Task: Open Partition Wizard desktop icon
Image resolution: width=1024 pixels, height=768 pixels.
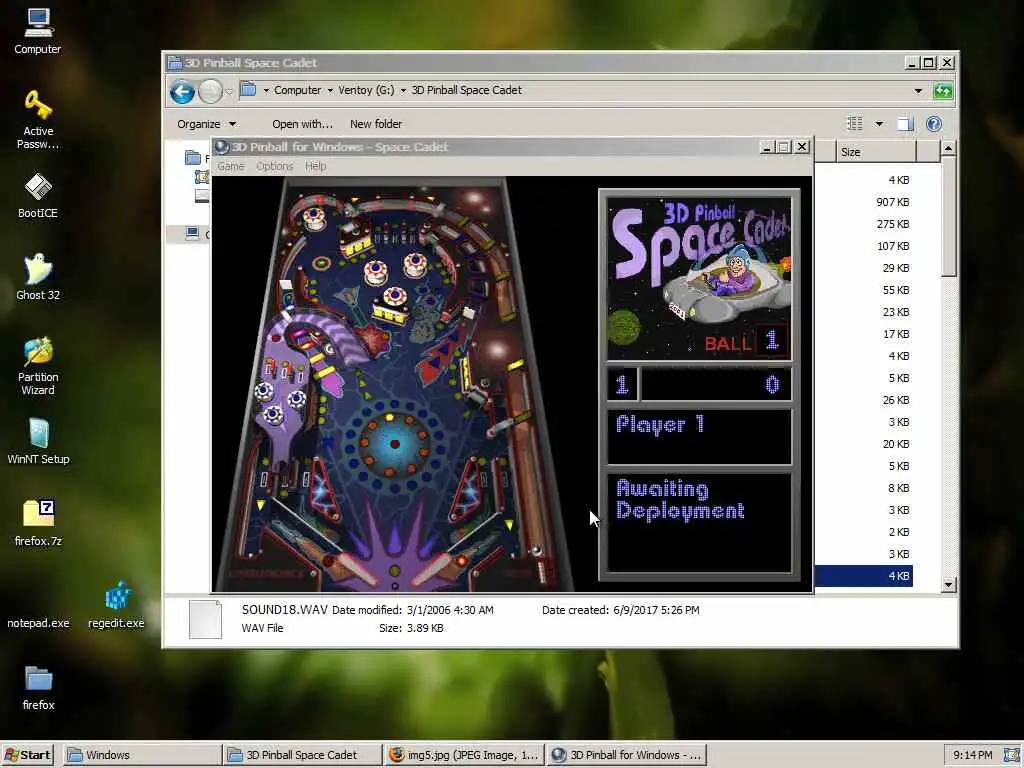Action: tap(38, 366)
